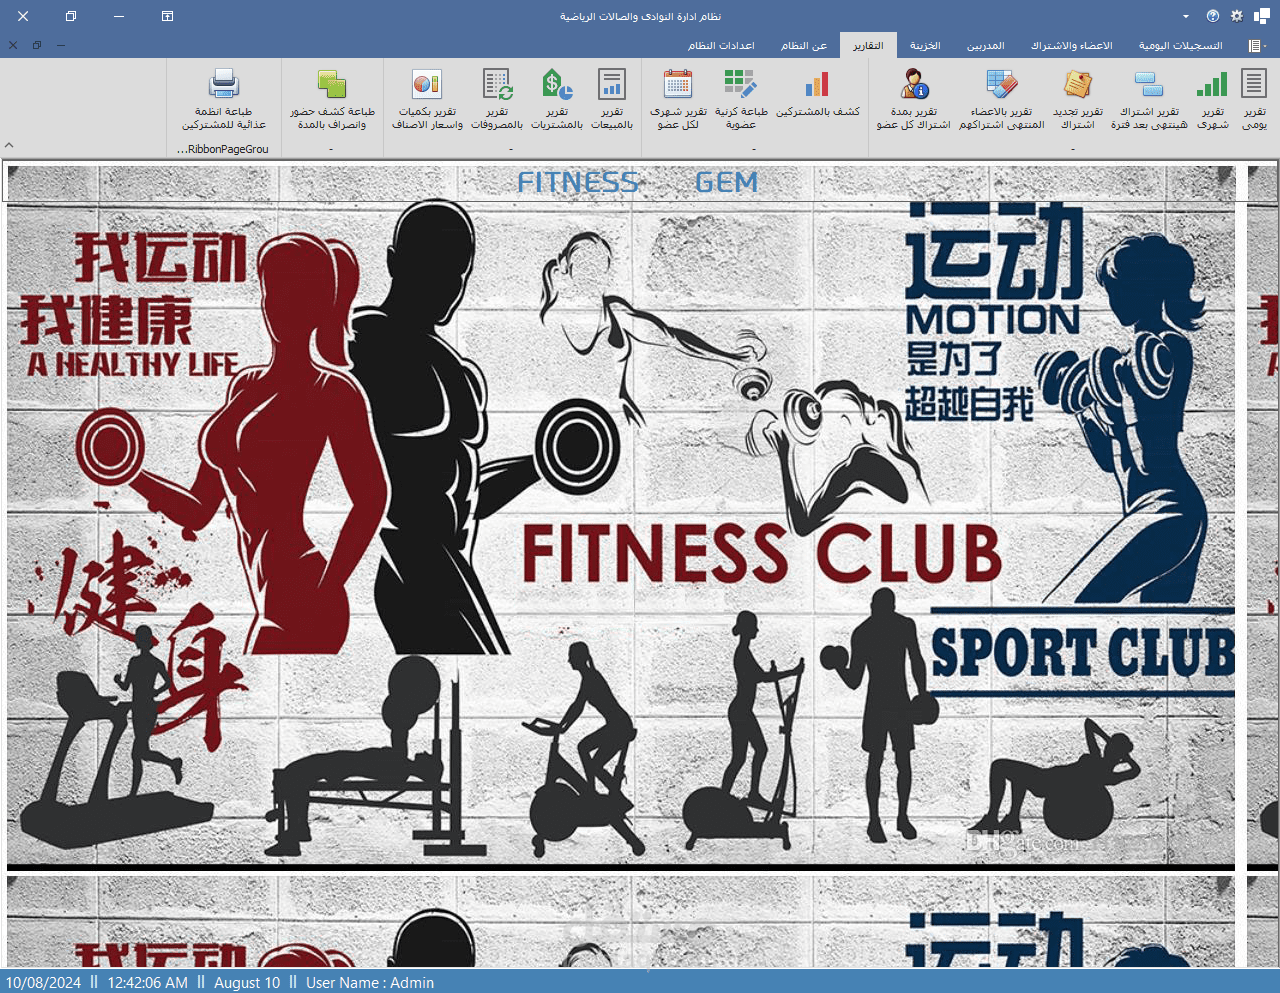
Task: Open the title bar quick access dropdown arrow
Action: (1186, 17)
